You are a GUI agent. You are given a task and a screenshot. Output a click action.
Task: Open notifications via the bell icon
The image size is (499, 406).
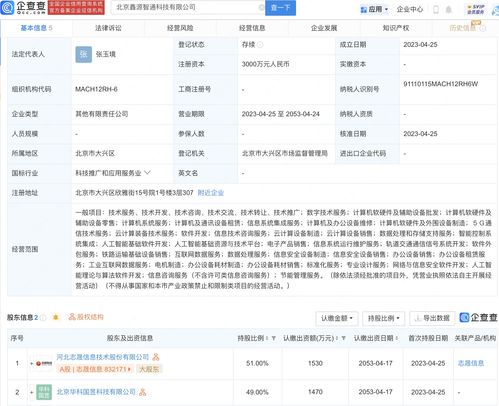point(449,10)
